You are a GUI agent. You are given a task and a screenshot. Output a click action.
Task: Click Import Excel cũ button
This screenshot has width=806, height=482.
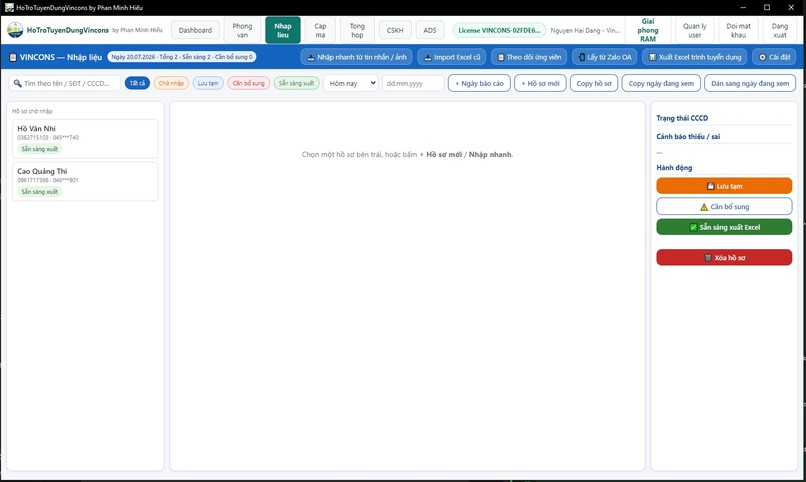tap(451, 57)
